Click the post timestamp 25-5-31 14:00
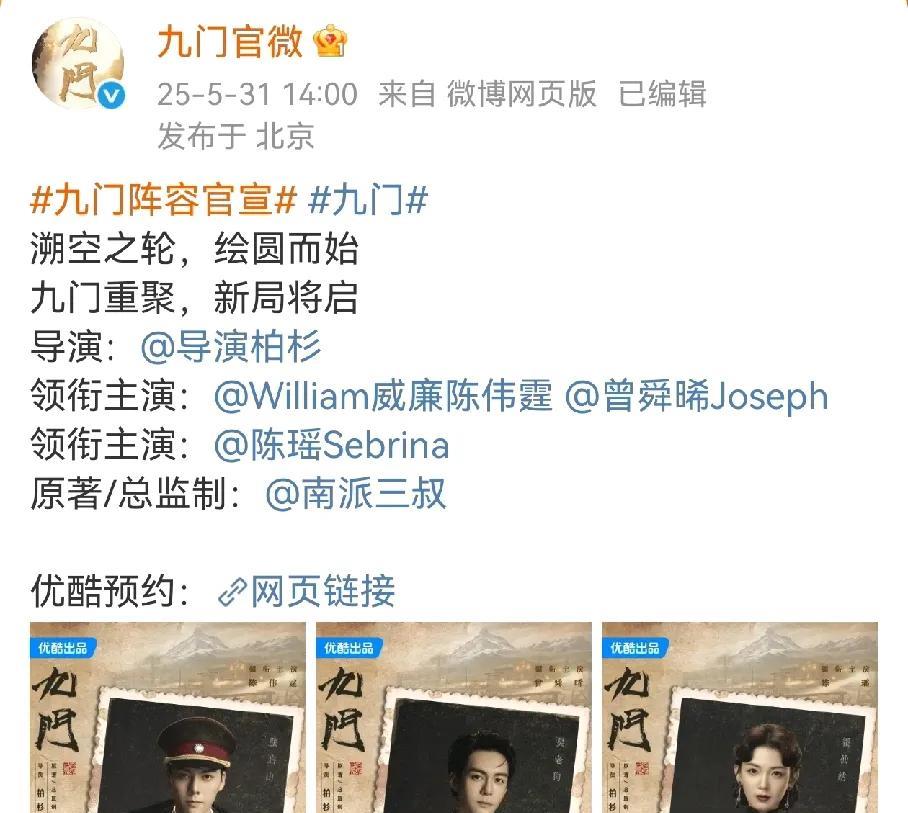Image resolution: width=908 pixels, height=813 pixels. click(x=258, y=94)
